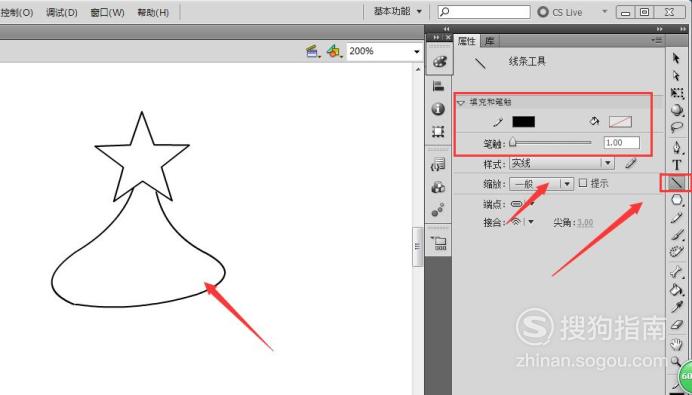Select the Polygon shape tool
Image resolution: width=692 pixels, height=395 pixels.
point(677,200)
